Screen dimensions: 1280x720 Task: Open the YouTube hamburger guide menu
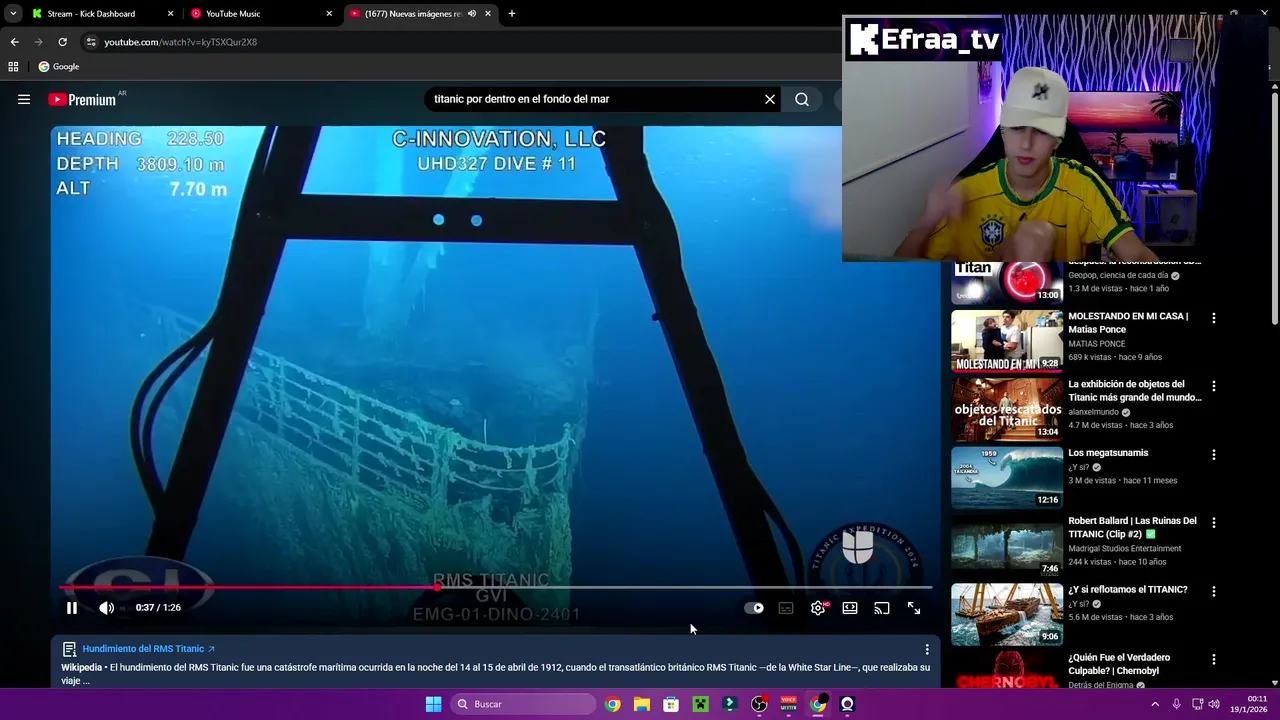tap(24, 99)
